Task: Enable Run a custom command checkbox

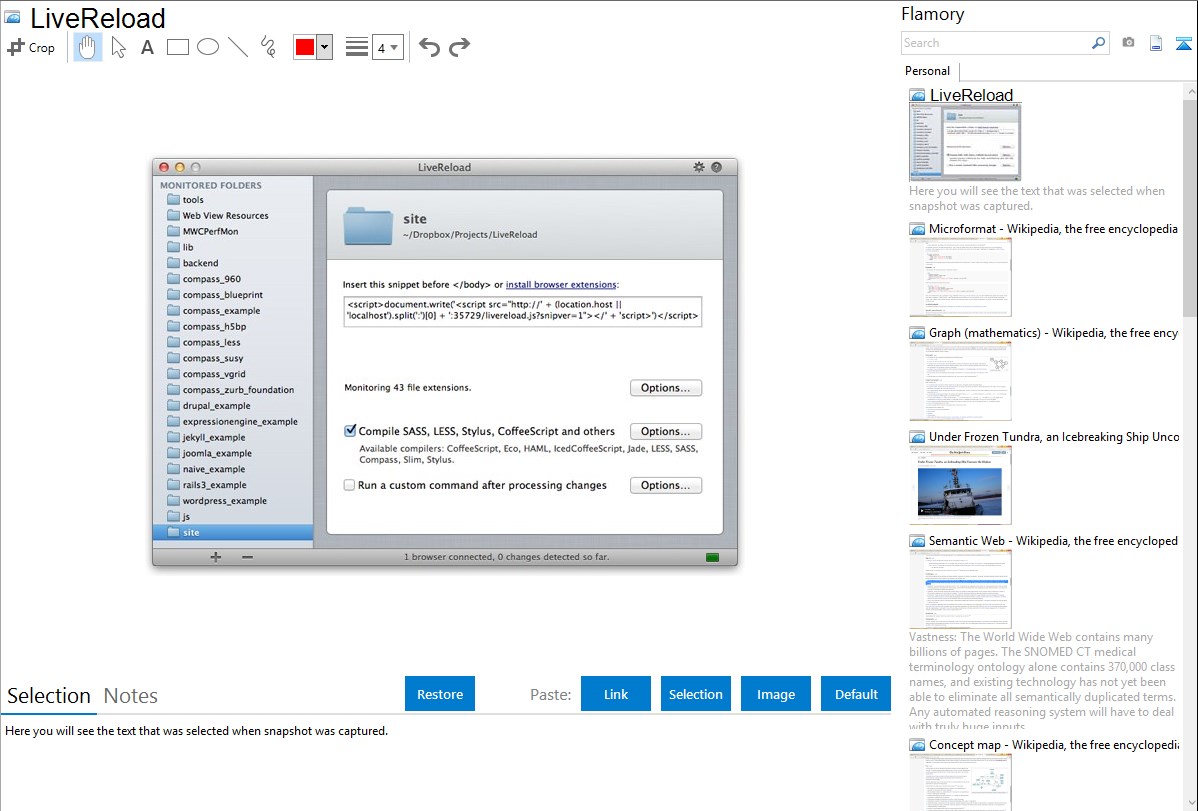Action: tap(349, 485)
